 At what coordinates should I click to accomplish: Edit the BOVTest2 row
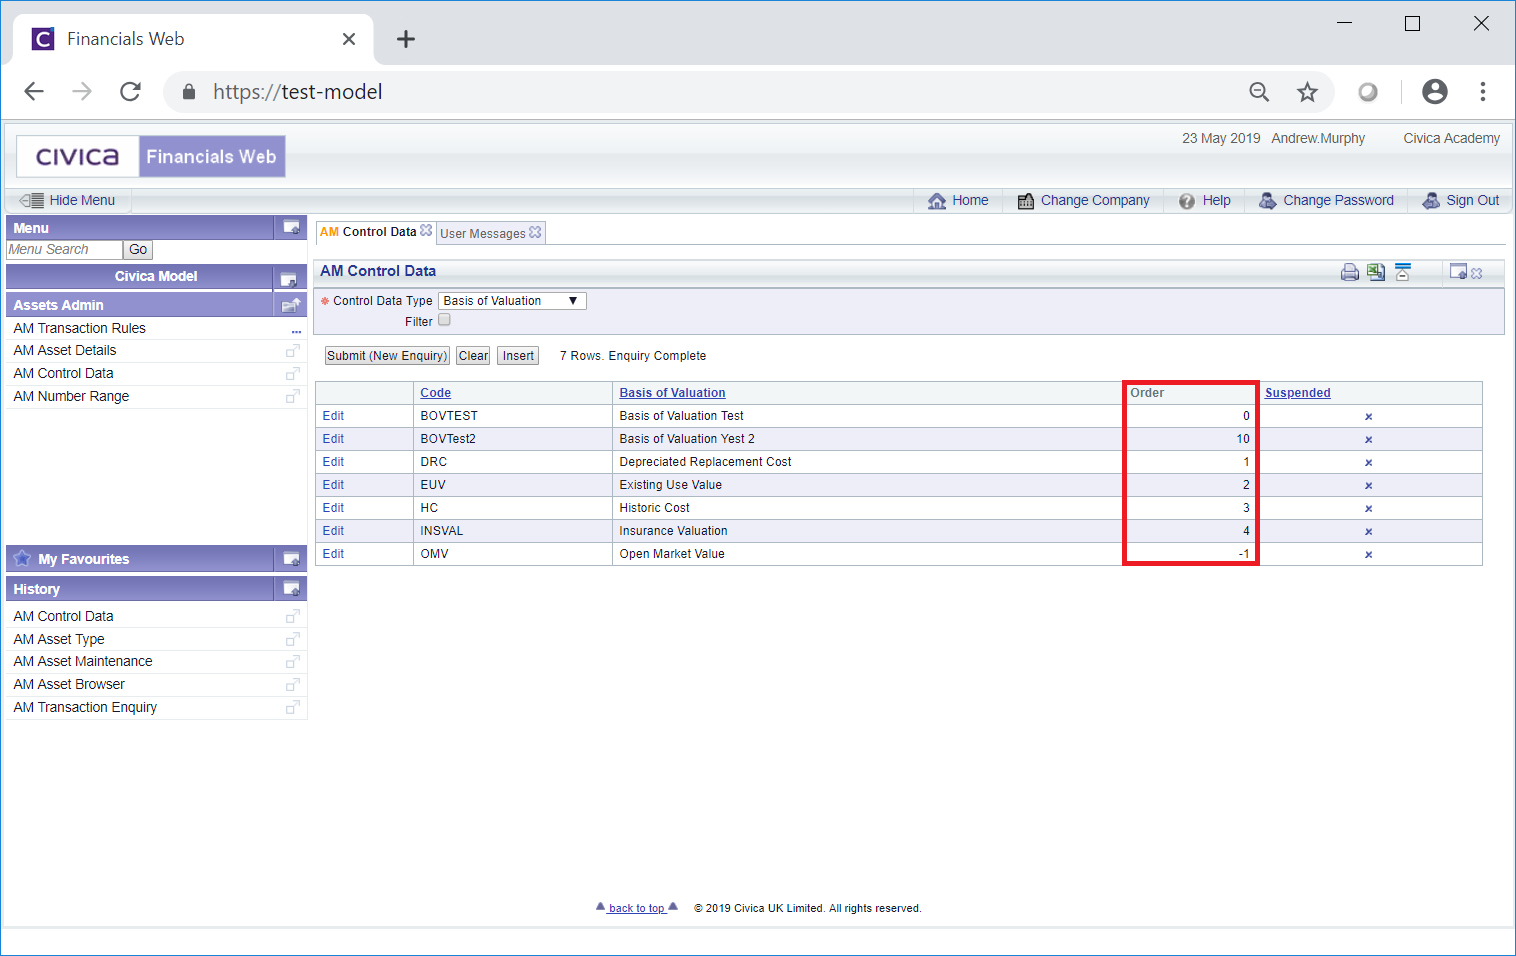pyautogui.click(x=333, y=439)
